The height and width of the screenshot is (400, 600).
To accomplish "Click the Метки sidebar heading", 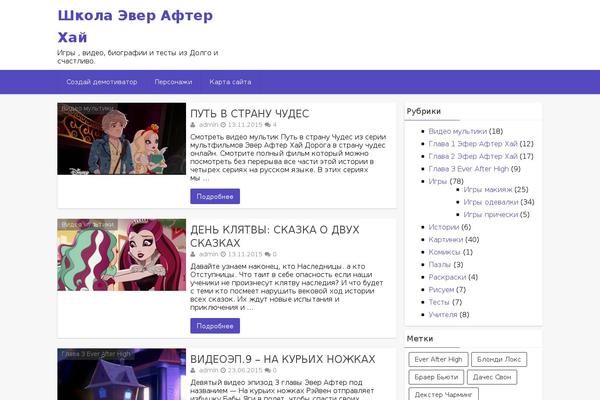I will (x=420, y=339).
